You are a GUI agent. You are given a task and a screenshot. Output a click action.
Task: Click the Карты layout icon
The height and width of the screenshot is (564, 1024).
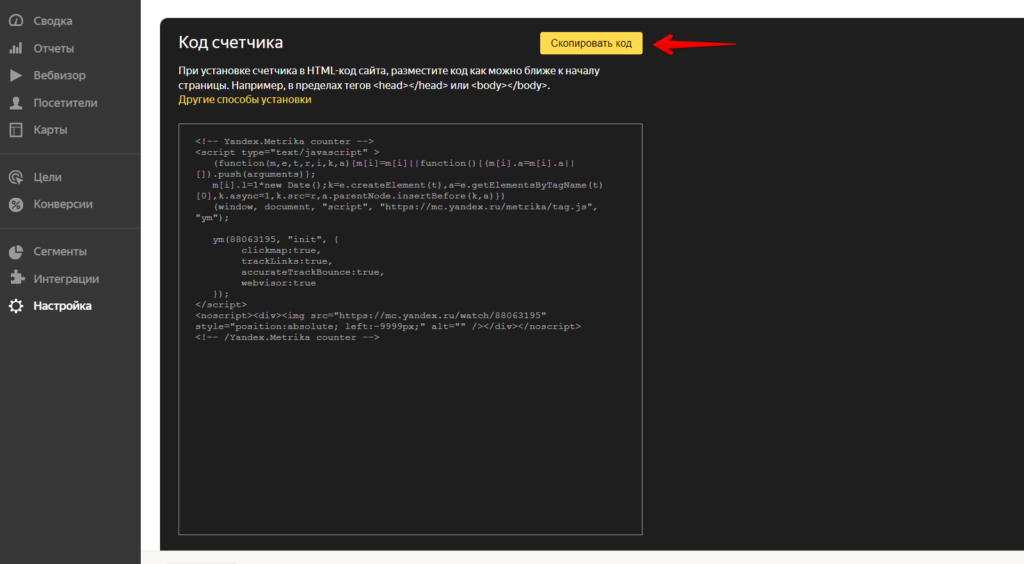[16, 130]
